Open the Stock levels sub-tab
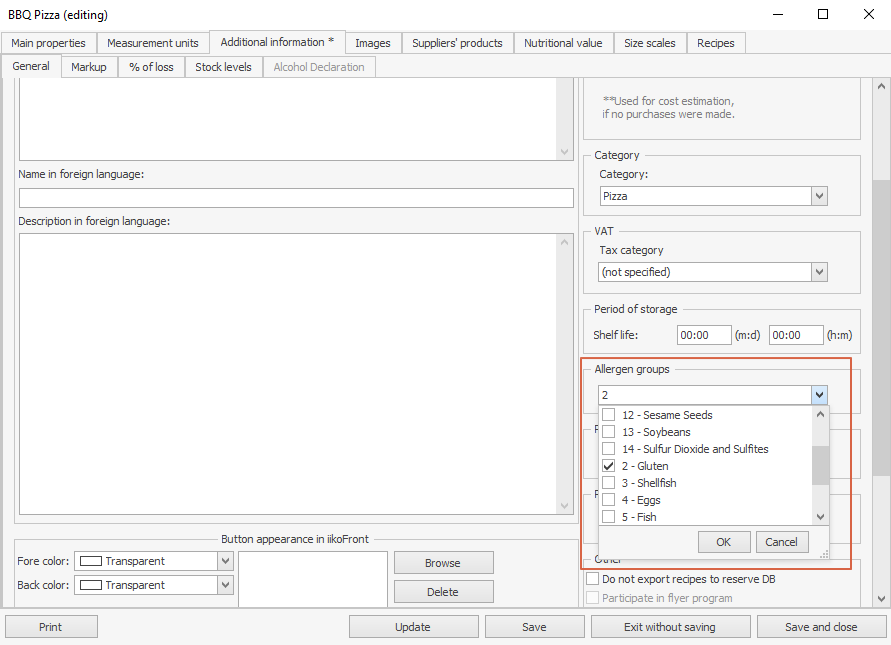Image resolution: width=891 pixels, height=645 pixels. [x=223, y=67]
